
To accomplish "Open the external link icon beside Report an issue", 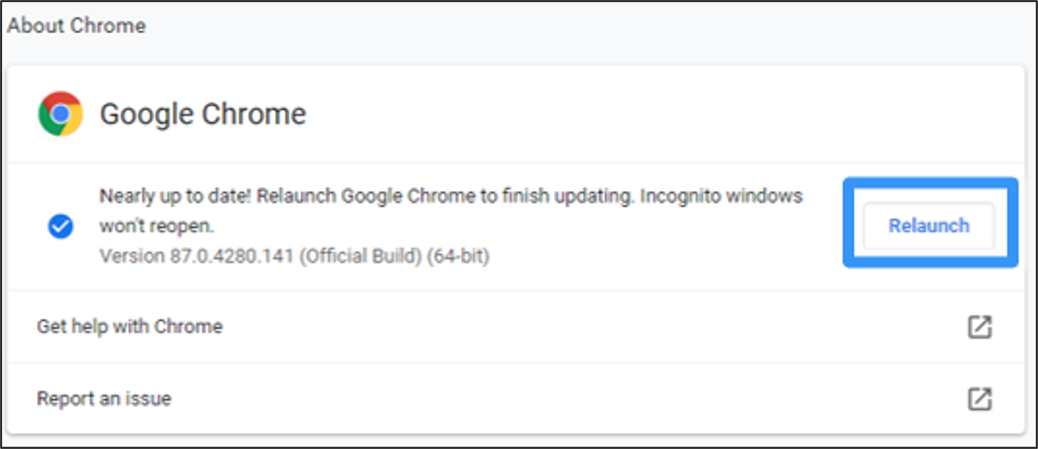I will pyautogui.click(x=979, y=399).
